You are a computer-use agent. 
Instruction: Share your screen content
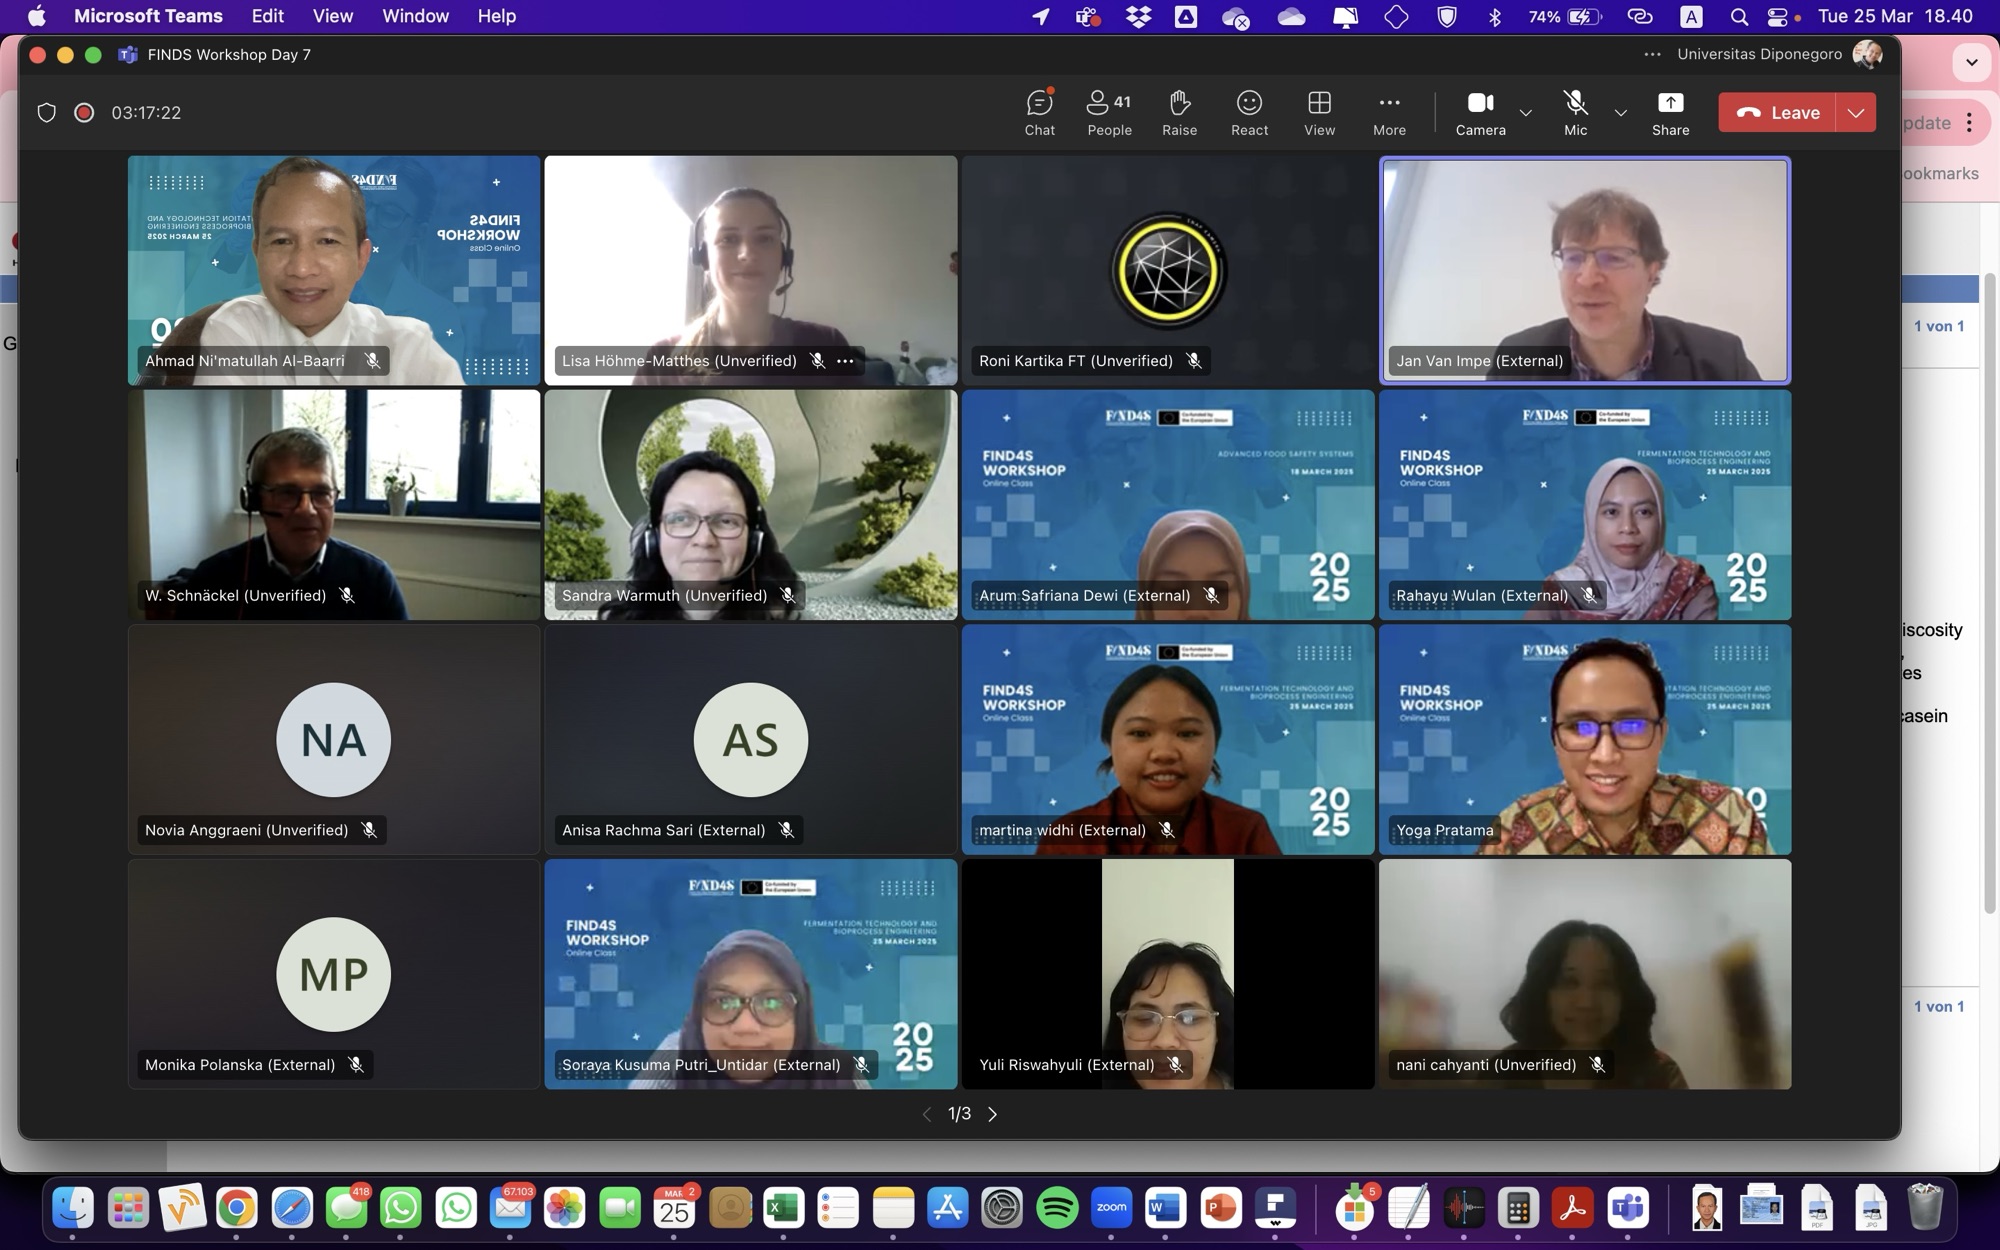[x=1670, y=112]
